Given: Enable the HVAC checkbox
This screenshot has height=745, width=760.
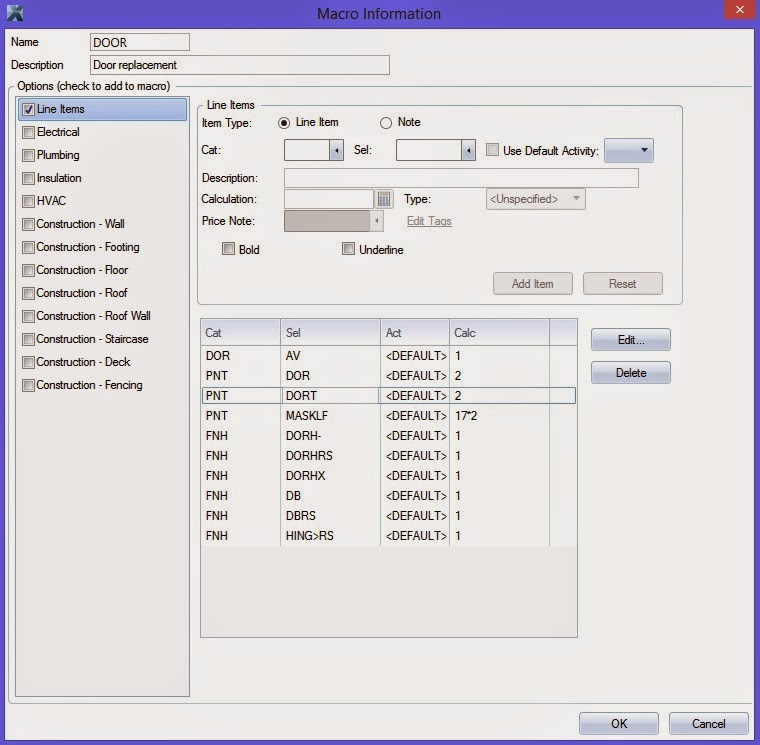Looking at the screenshot, I should pyautogui.click(x=29, y=201).
